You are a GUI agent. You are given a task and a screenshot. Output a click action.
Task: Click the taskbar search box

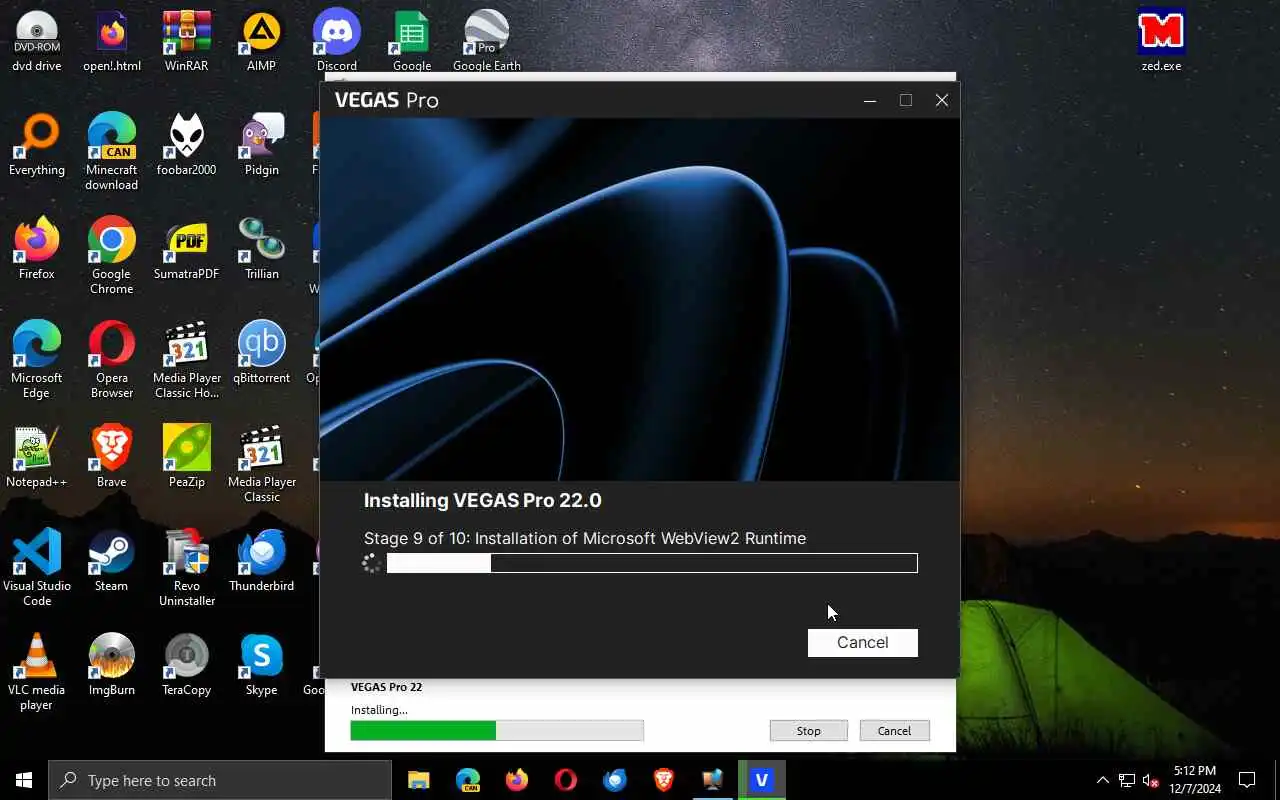coord(220,780)
